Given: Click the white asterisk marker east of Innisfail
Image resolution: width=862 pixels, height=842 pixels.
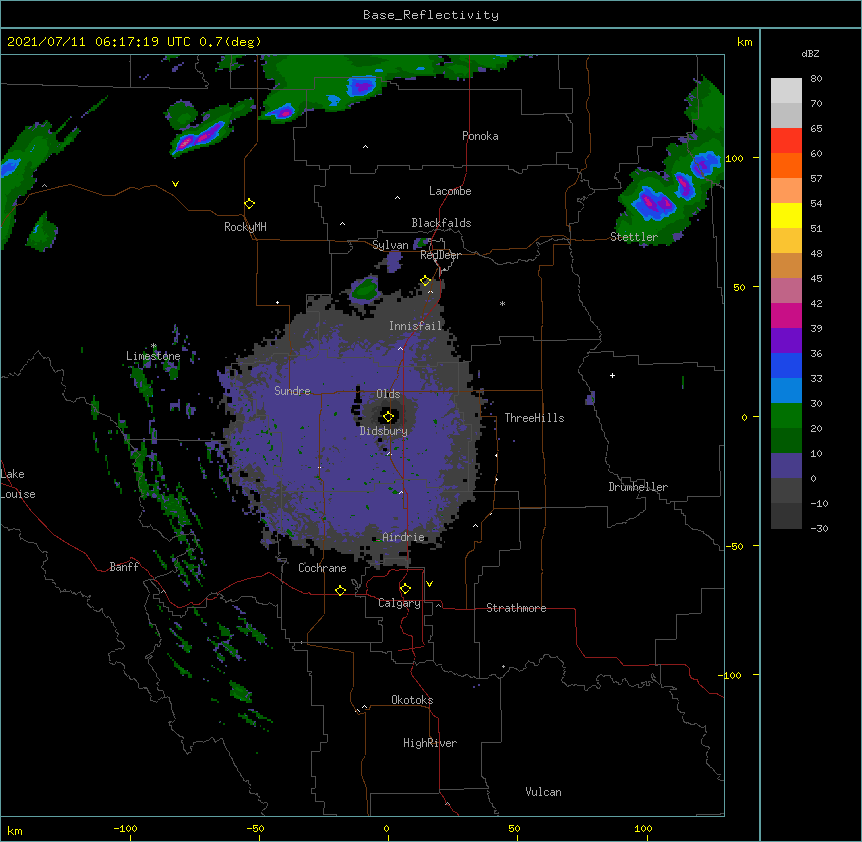Looking at the screenshot, I should point(502,303).
